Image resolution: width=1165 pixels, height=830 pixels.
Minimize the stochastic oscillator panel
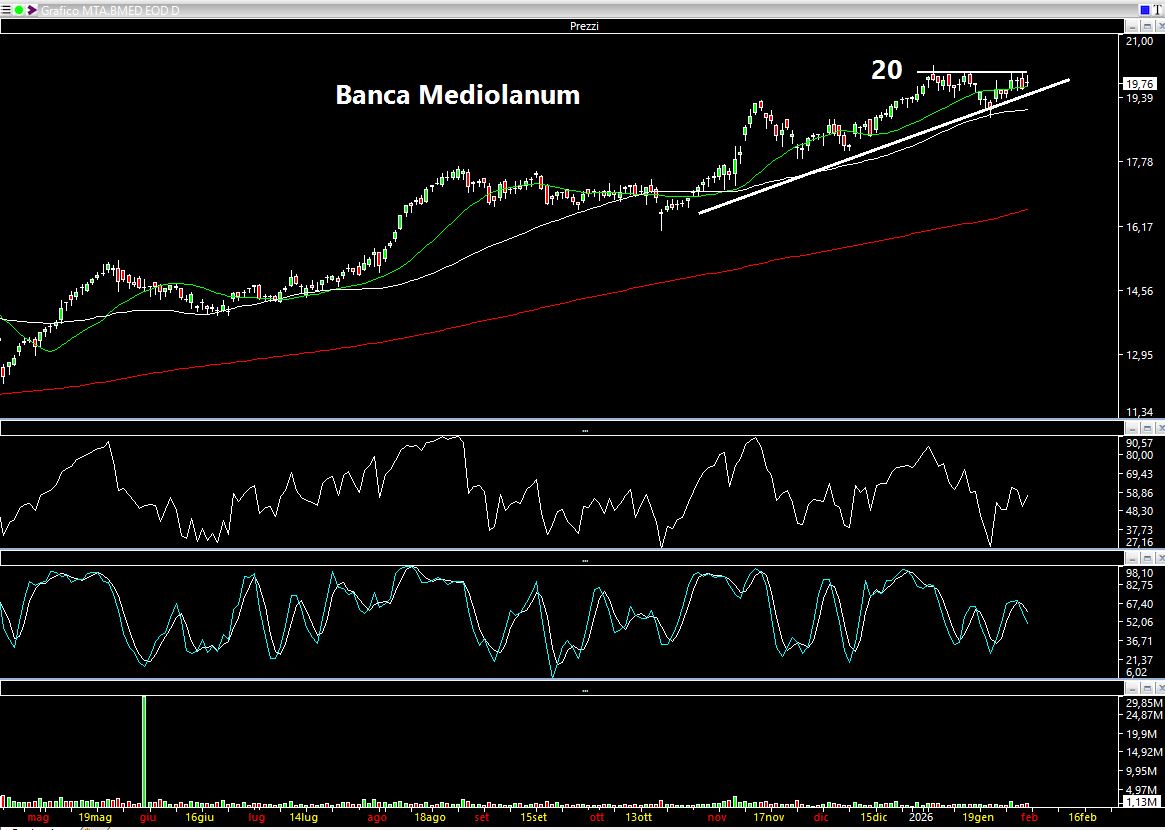click(x=1132, y=559)
